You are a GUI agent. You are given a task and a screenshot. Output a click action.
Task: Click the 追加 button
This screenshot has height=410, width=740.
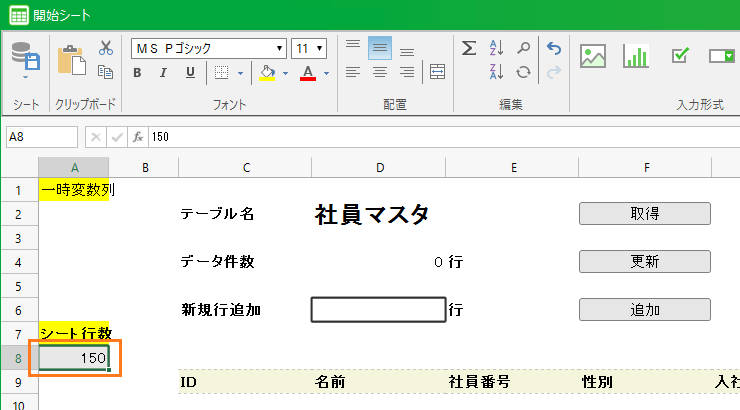(x=645, y=310)
